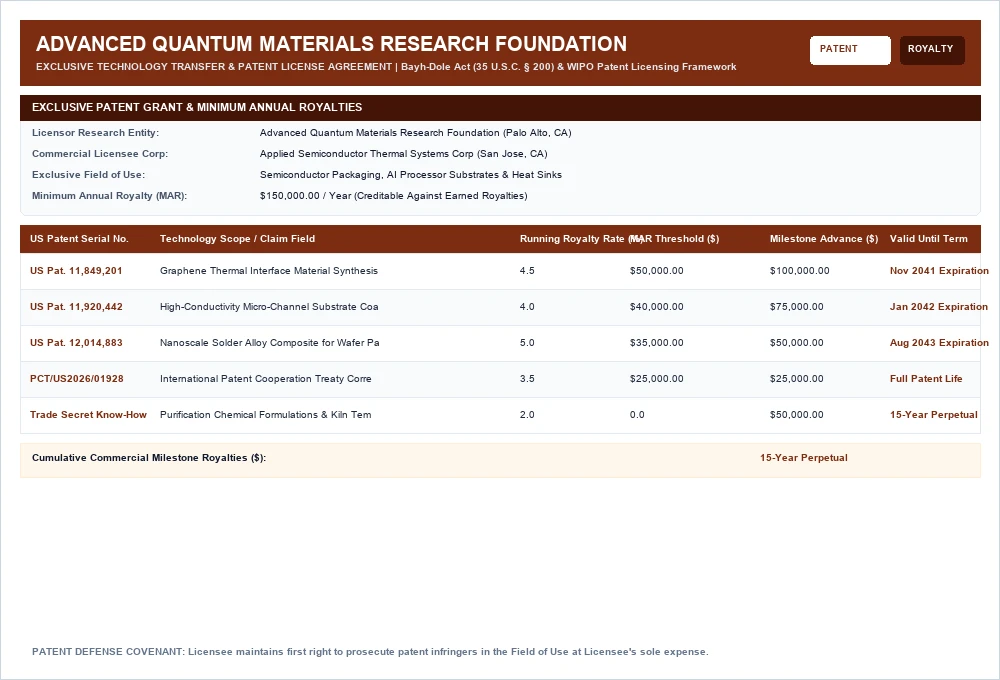
Task: Select the $35,000.00 MAR threshold
Action: (x=656, y=343)
